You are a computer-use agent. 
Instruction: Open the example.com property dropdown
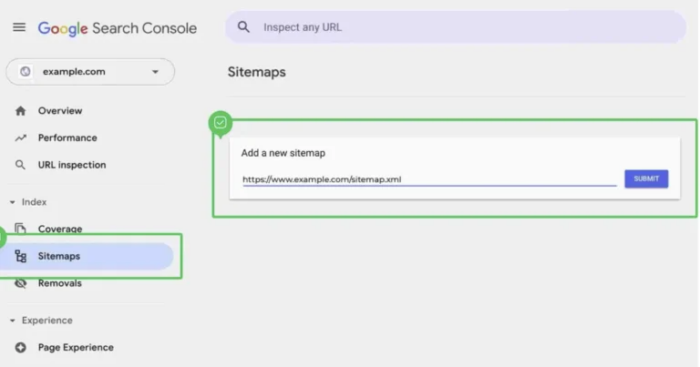pyautogui.click(x=90, y=72)
